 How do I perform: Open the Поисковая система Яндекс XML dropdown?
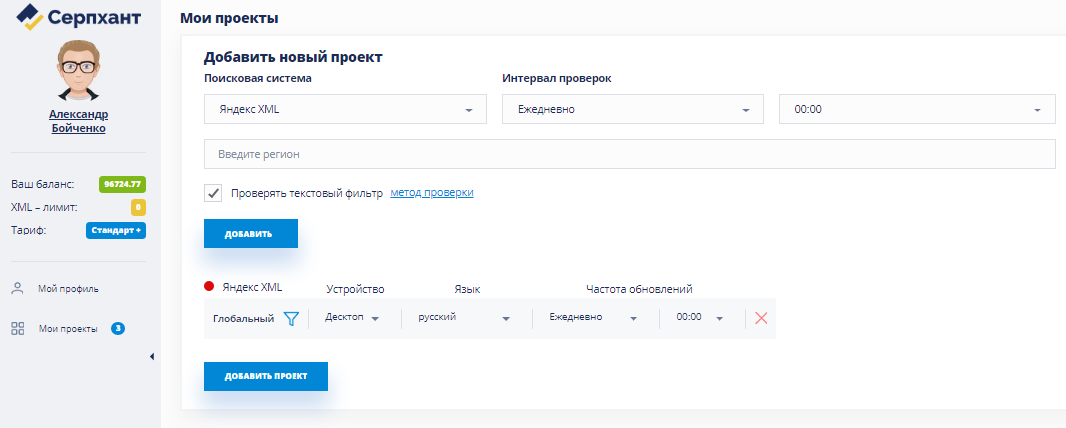(345, 110)
